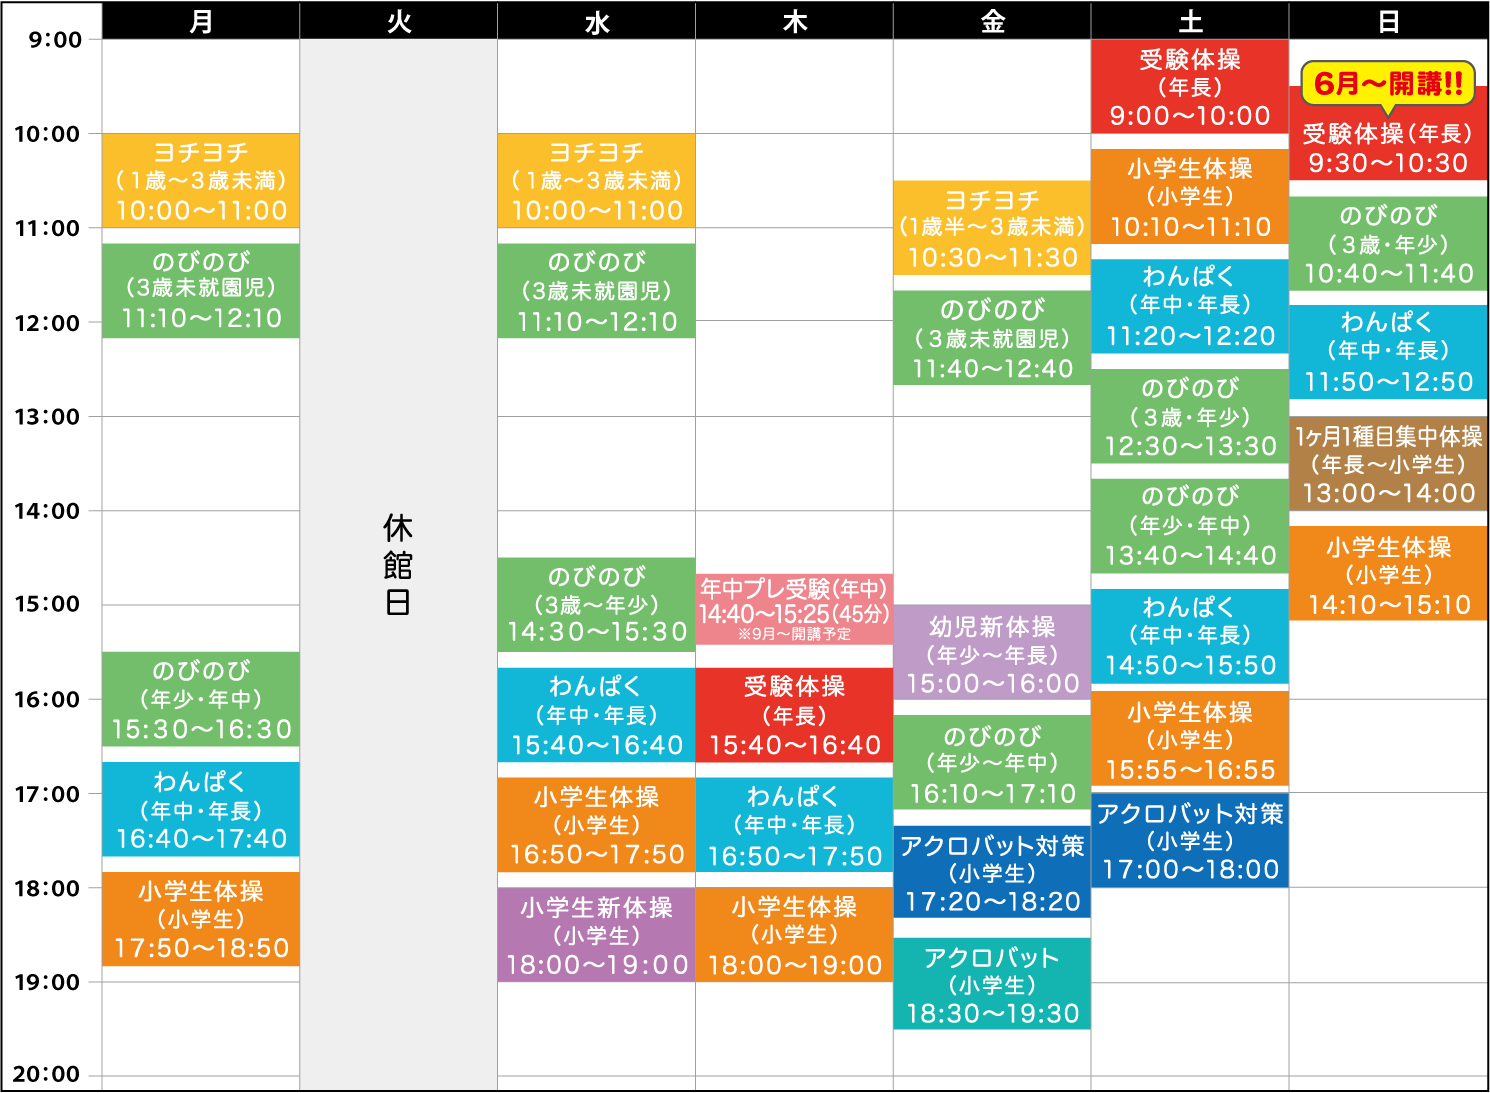This screenshot has height=1093, width=1490.
Task: Choose the 小学生体操 17:50〜18:50 class block
Action: coord(201,920)
